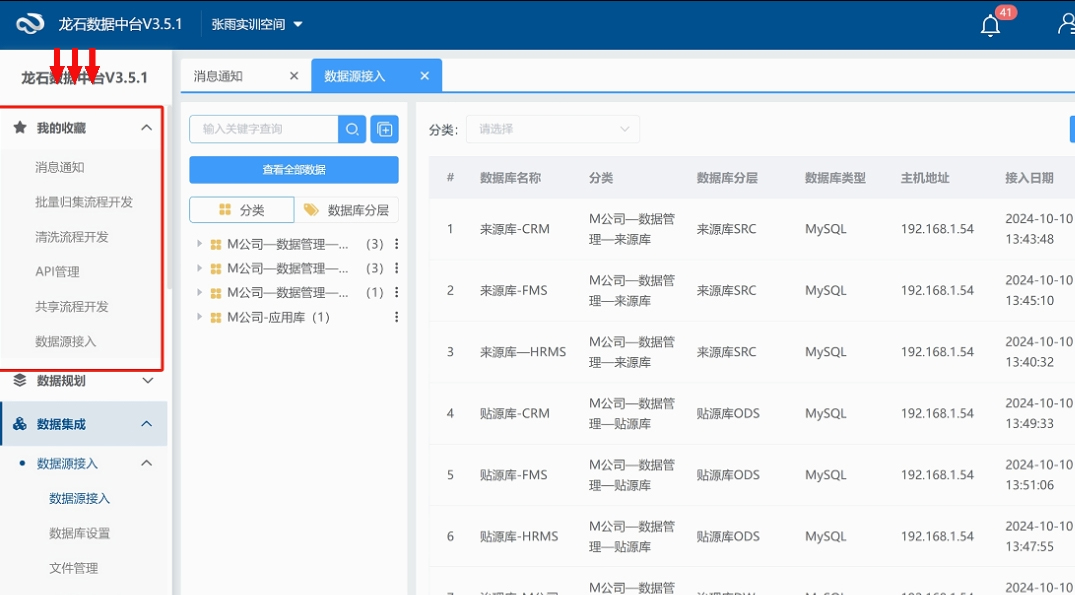Open 清洗流程开发 from favorites

click(72, 237)
